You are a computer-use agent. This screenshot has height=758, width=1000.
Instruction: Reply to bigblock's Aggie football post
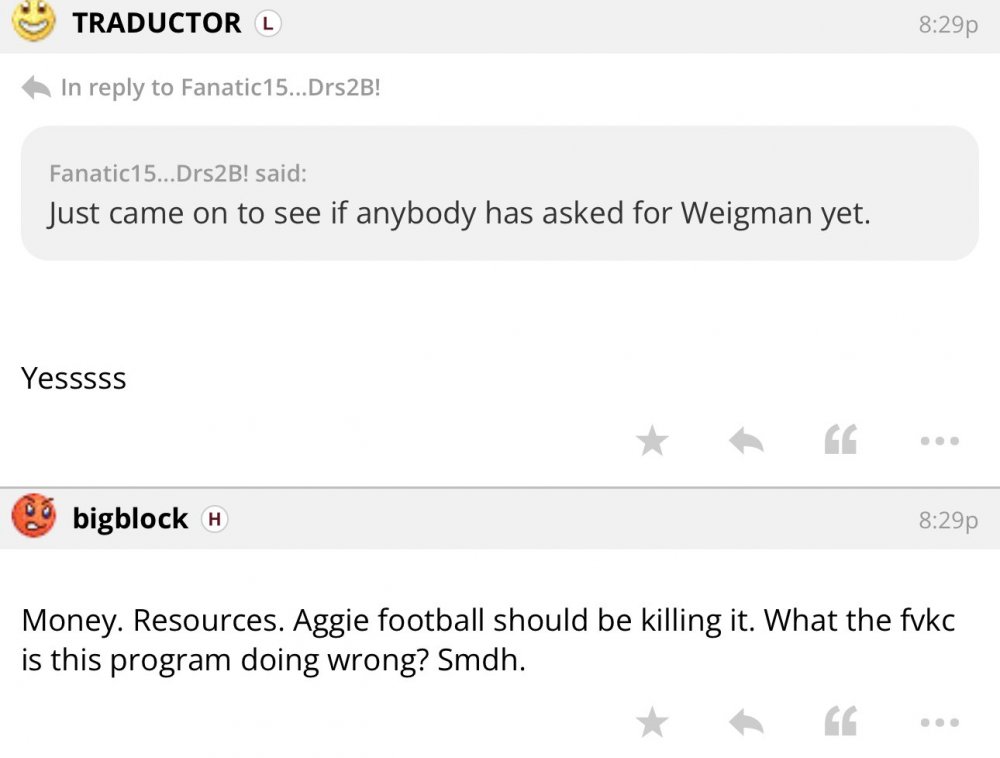(747, 721)
